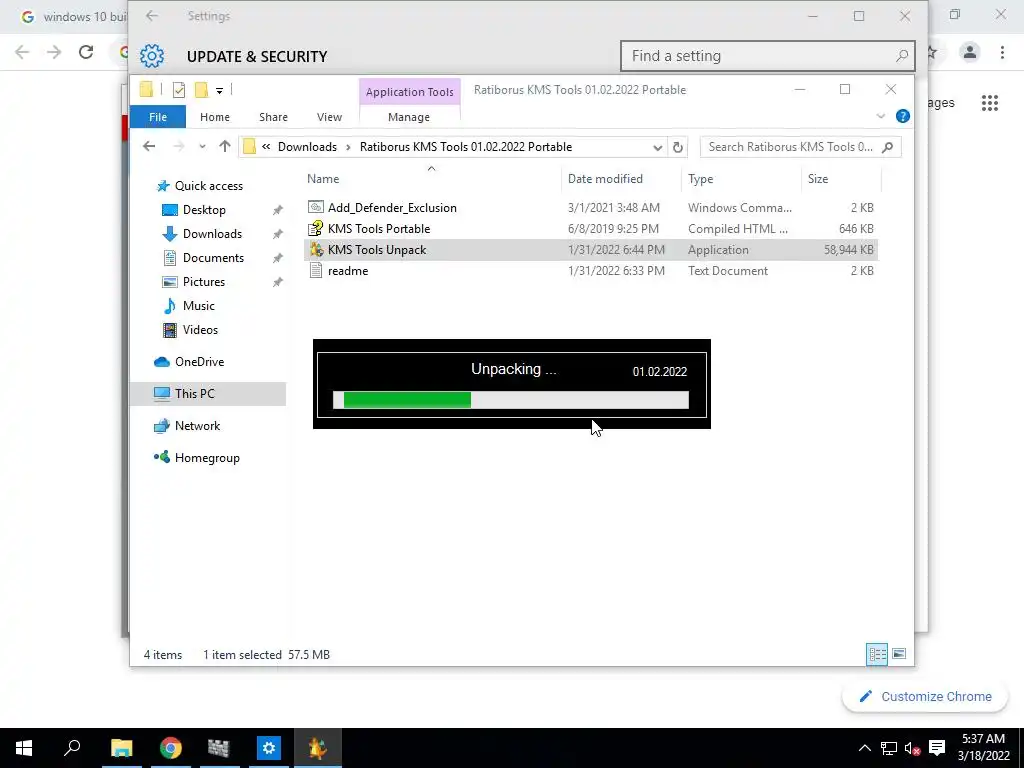Viewport: 1024px width, 768px height.
Task: Select the Application Tools contextual tab
Action: (x=409, y=91)
